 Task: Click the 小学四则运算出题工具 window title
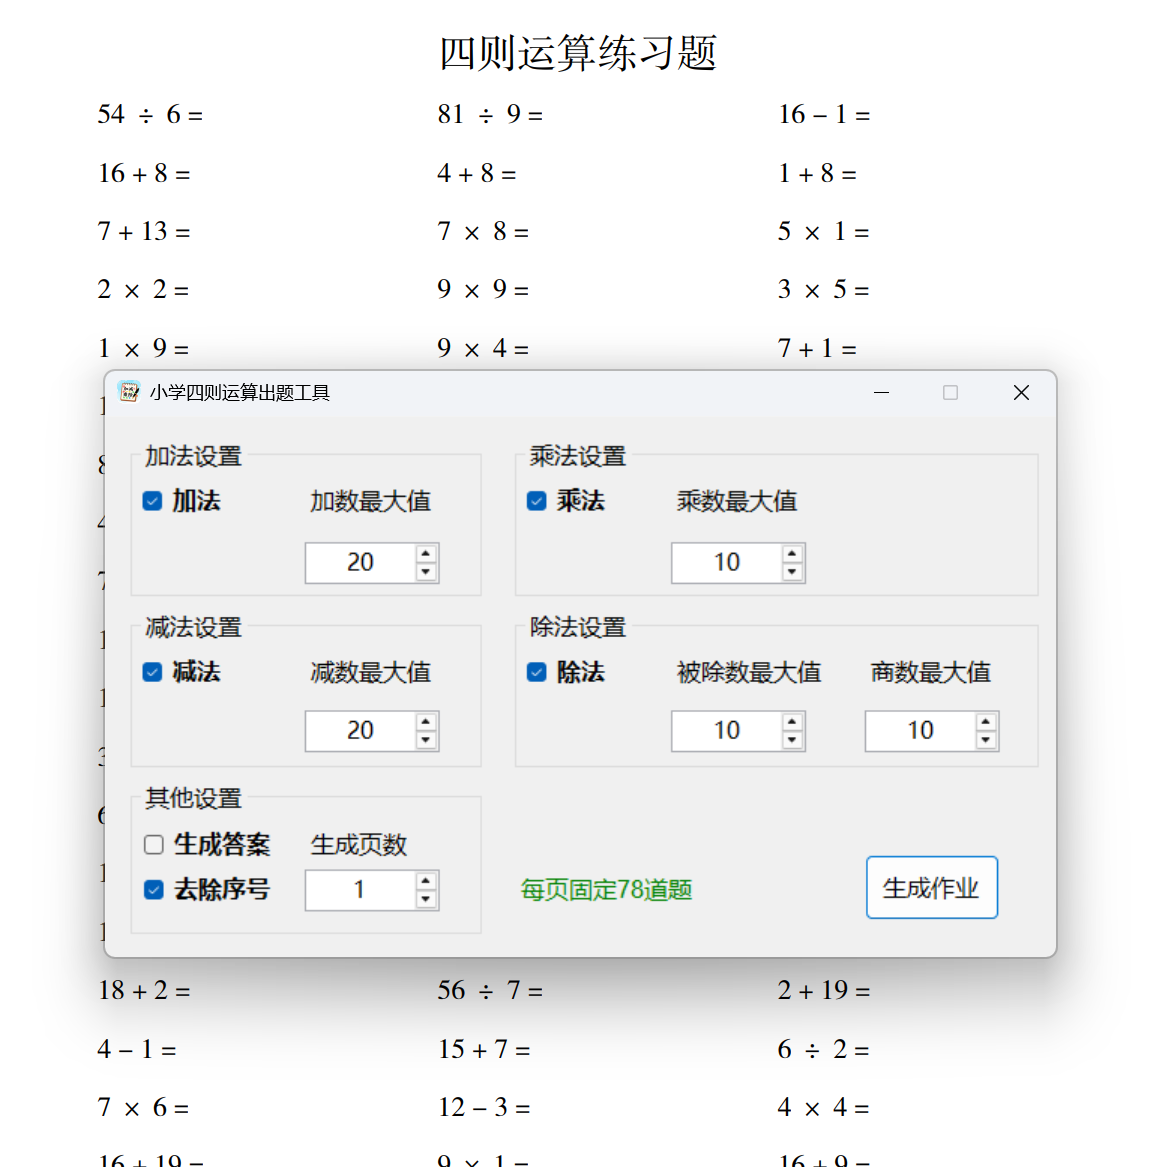pos(240,392)
